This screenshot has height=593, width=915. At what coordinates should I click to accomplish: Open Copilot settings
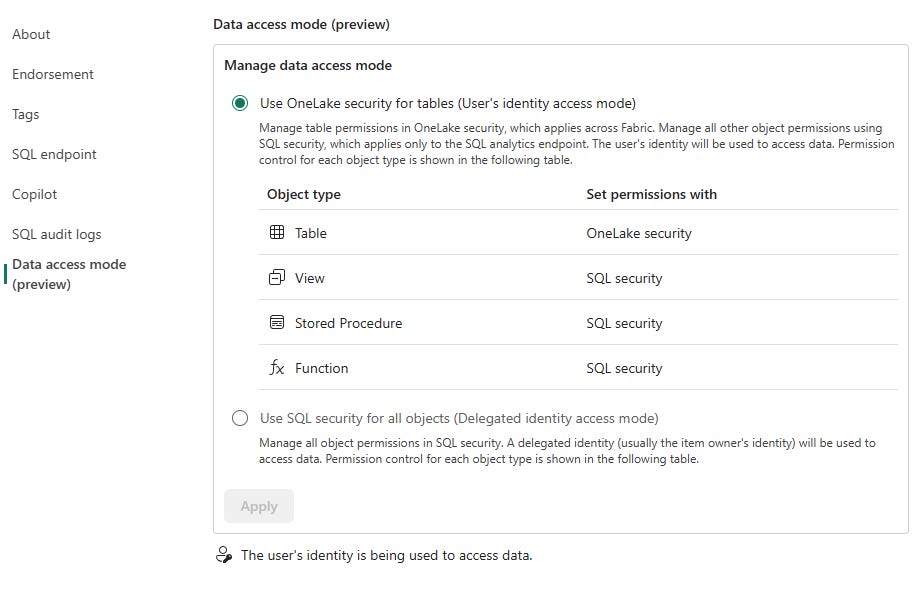(34, 194)
